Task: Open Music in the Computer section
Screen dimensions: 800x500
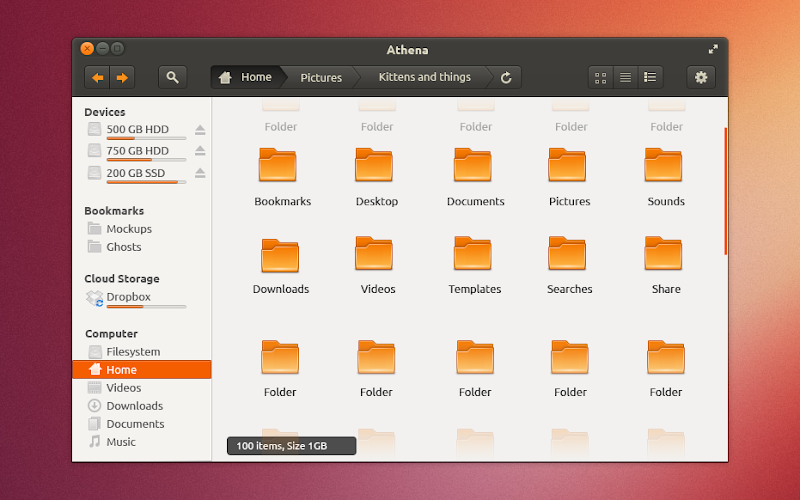Action: [121, 442]
